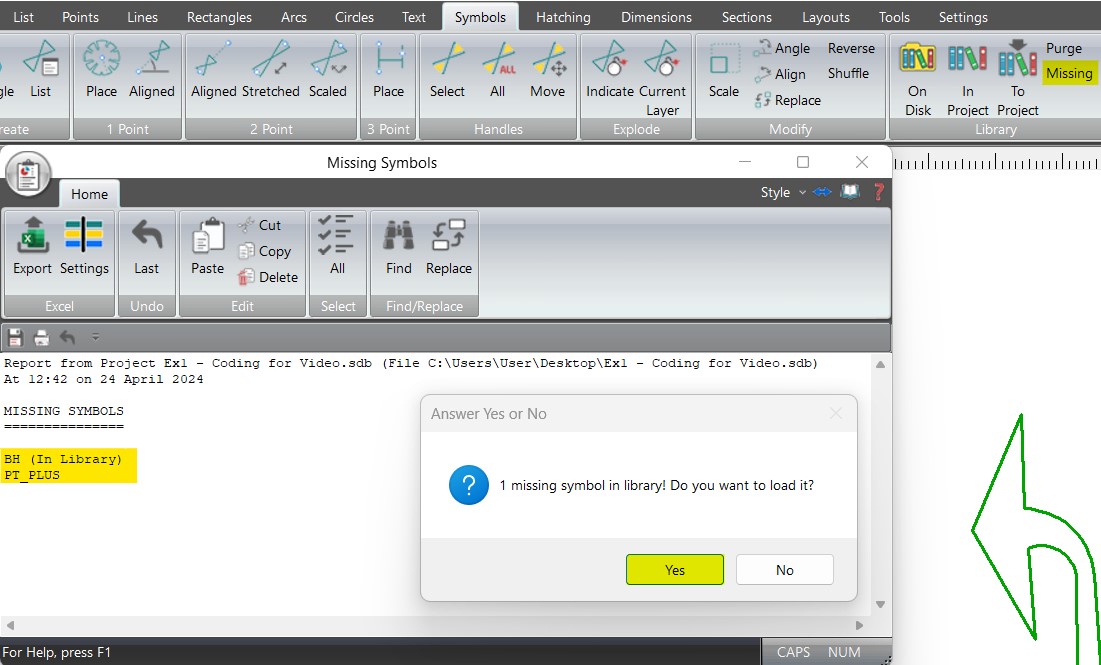Screen dimensions: 1101x665
Task: Export the report to Excel
Action: coord(31,245)
